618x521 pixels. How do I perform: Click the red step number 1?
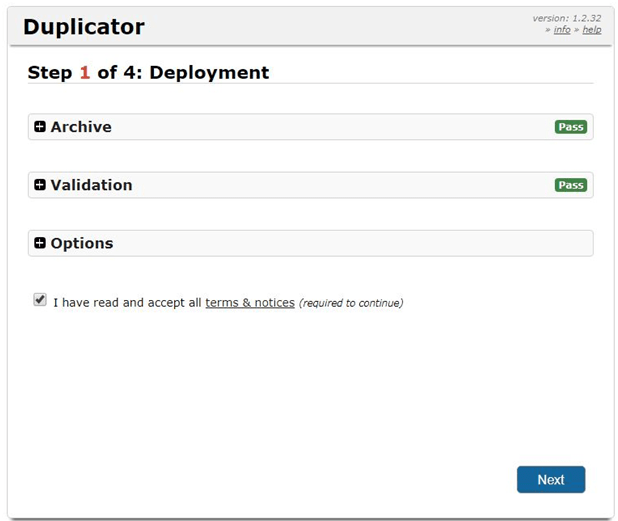coord(85,73)
